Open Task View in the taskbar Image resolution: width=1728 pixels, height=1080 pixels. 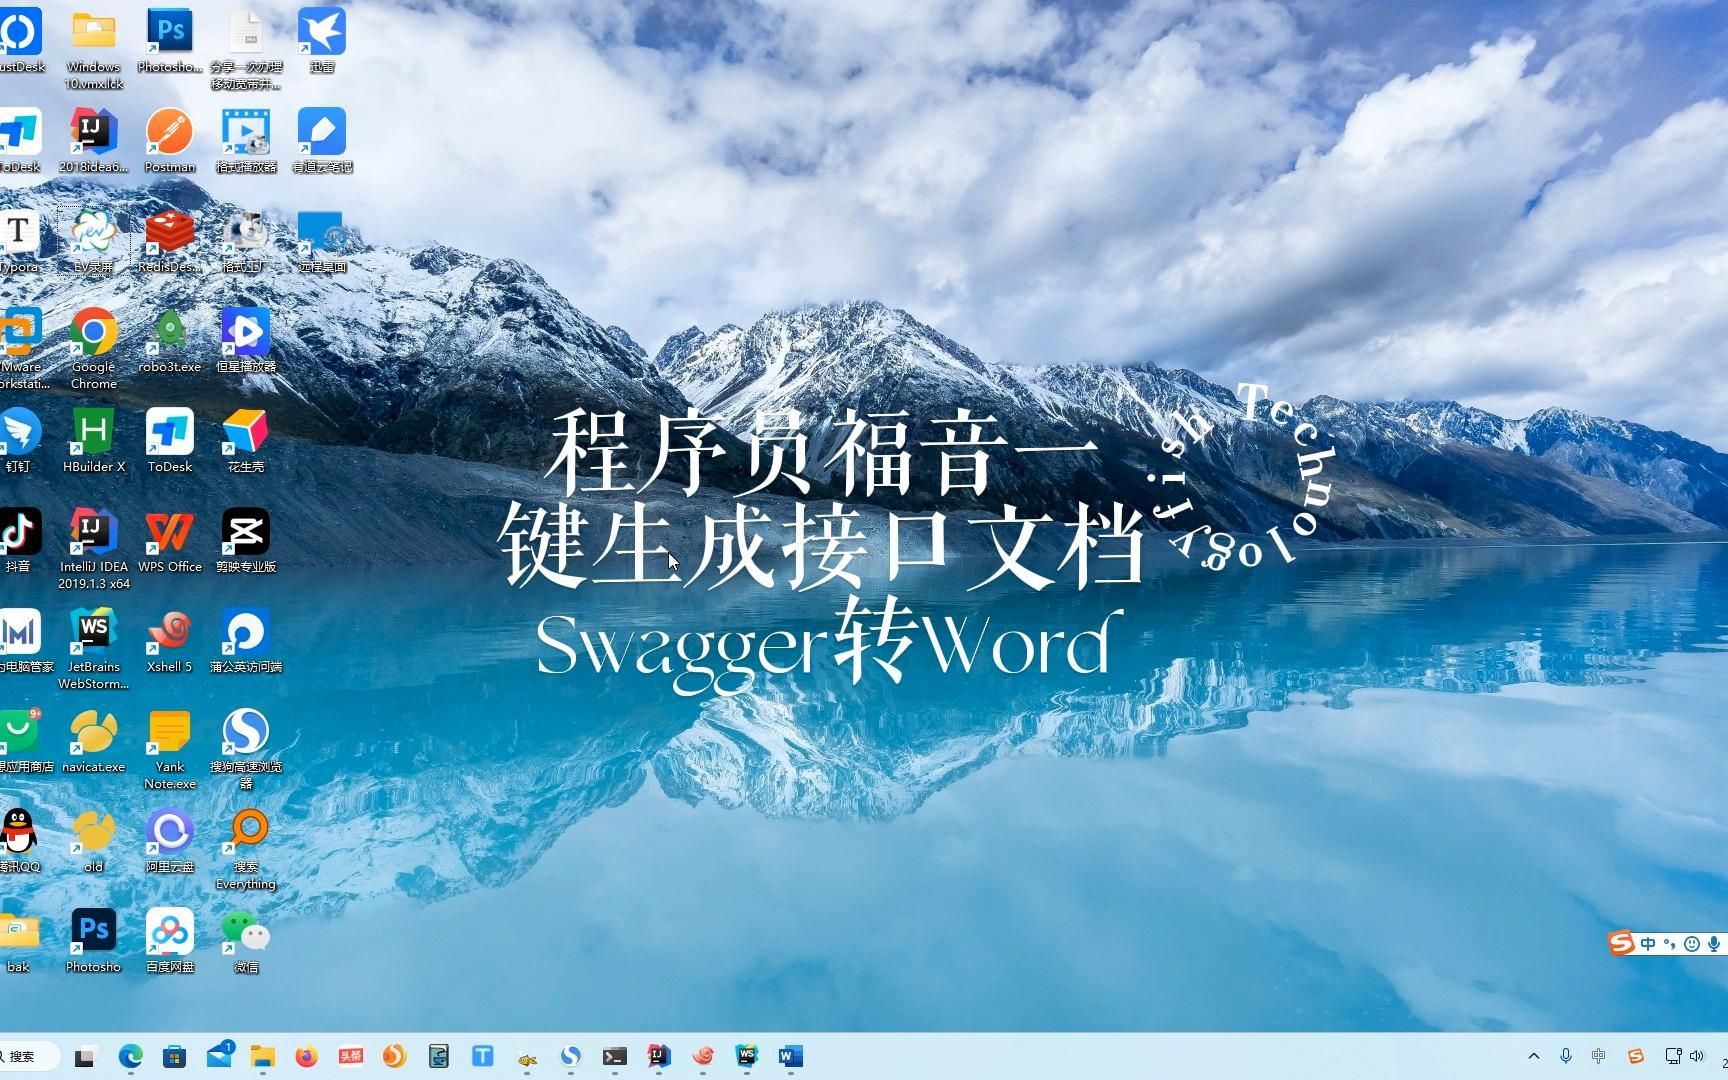pos(85,1056)
